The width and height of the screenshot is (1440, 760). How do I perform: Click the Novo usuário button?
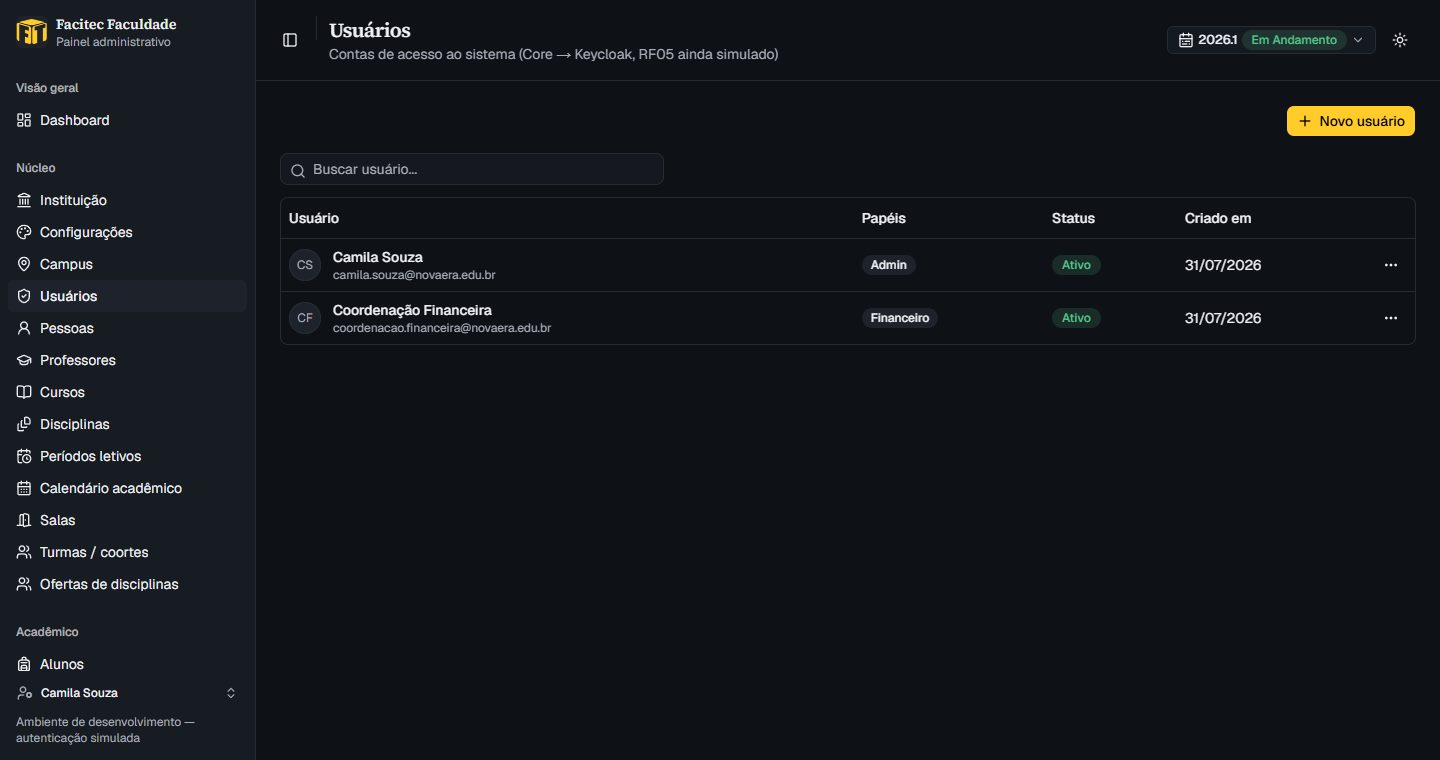click(1350, 121)
